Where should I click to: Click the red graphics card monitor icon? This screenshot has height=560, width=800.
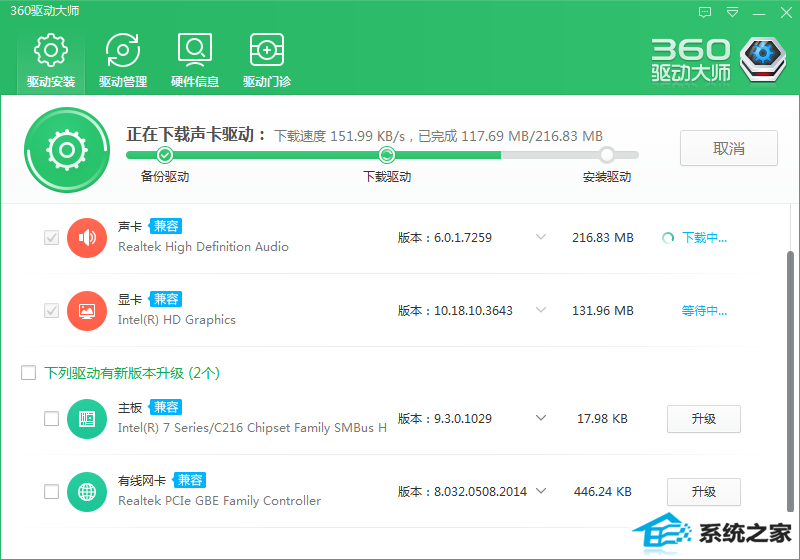(87, 311)
